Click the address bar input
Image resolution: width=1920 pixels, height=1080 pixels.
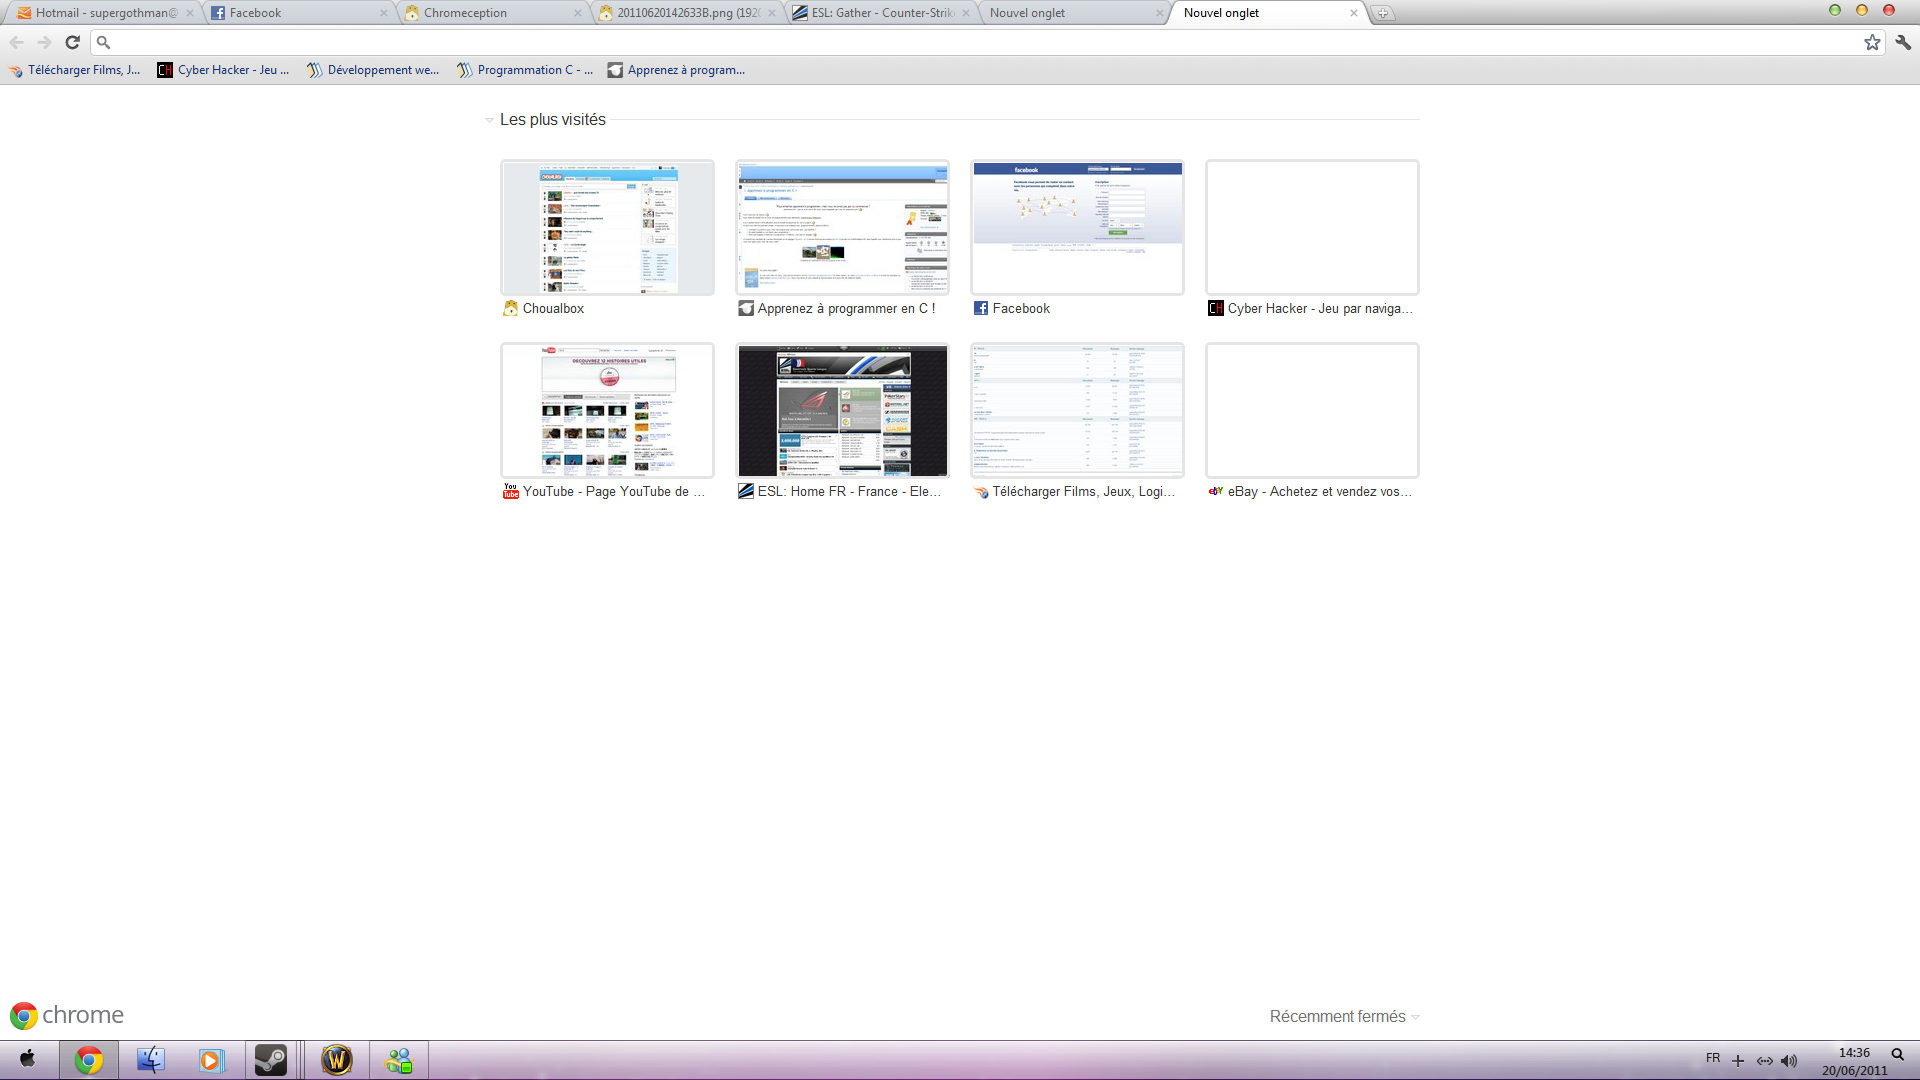pos(980,42)
